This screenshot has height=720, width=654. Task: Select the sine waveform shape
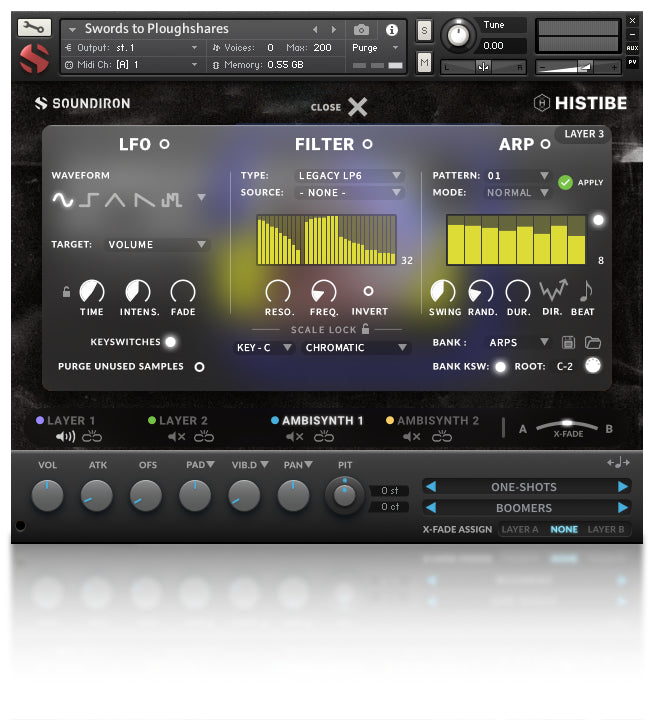[x=63, y=200]
